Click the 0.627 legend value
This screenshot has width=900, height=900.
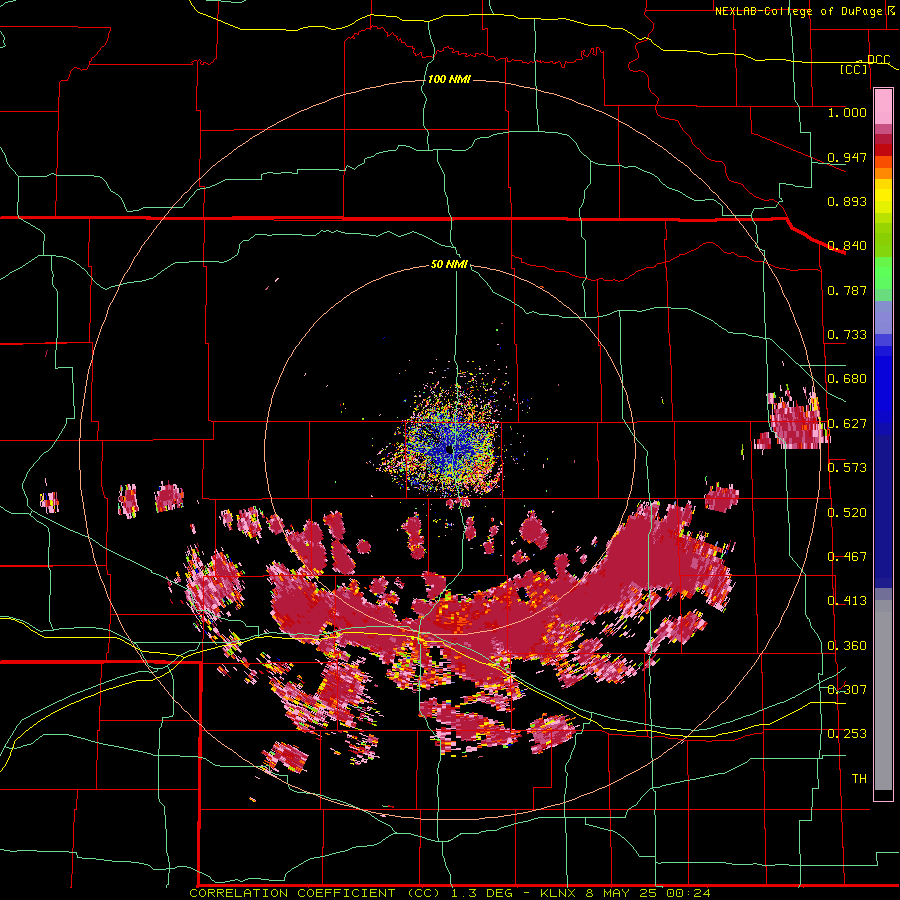point(847,424)
